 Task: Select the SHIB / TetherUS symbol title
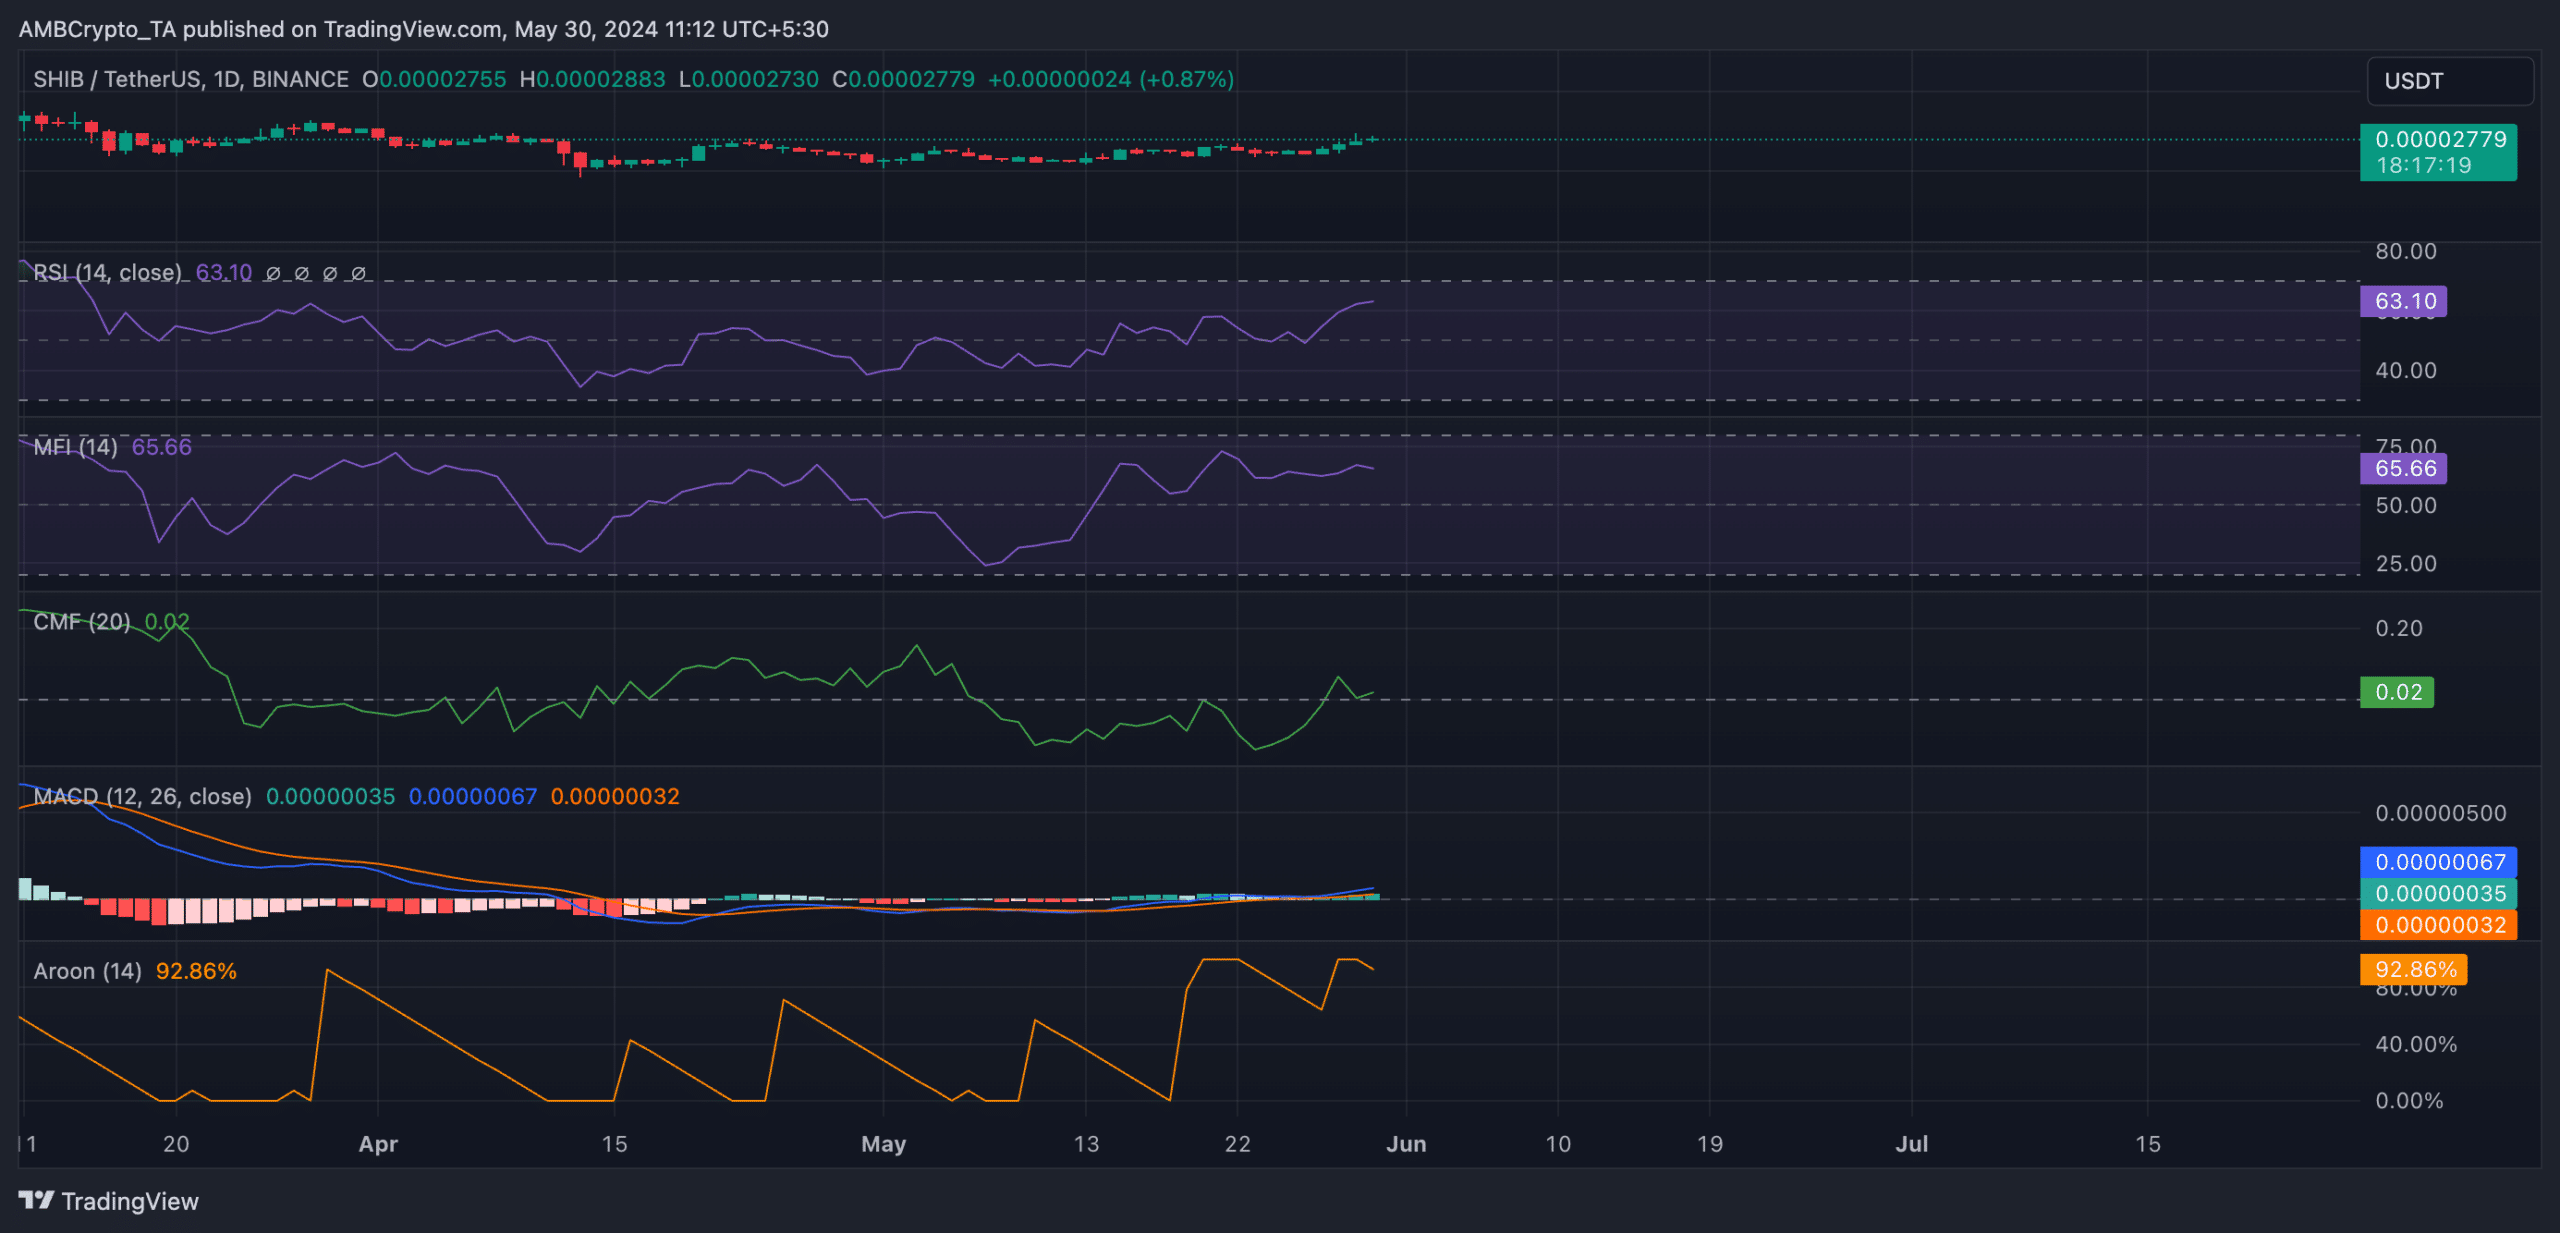point(191,79)
